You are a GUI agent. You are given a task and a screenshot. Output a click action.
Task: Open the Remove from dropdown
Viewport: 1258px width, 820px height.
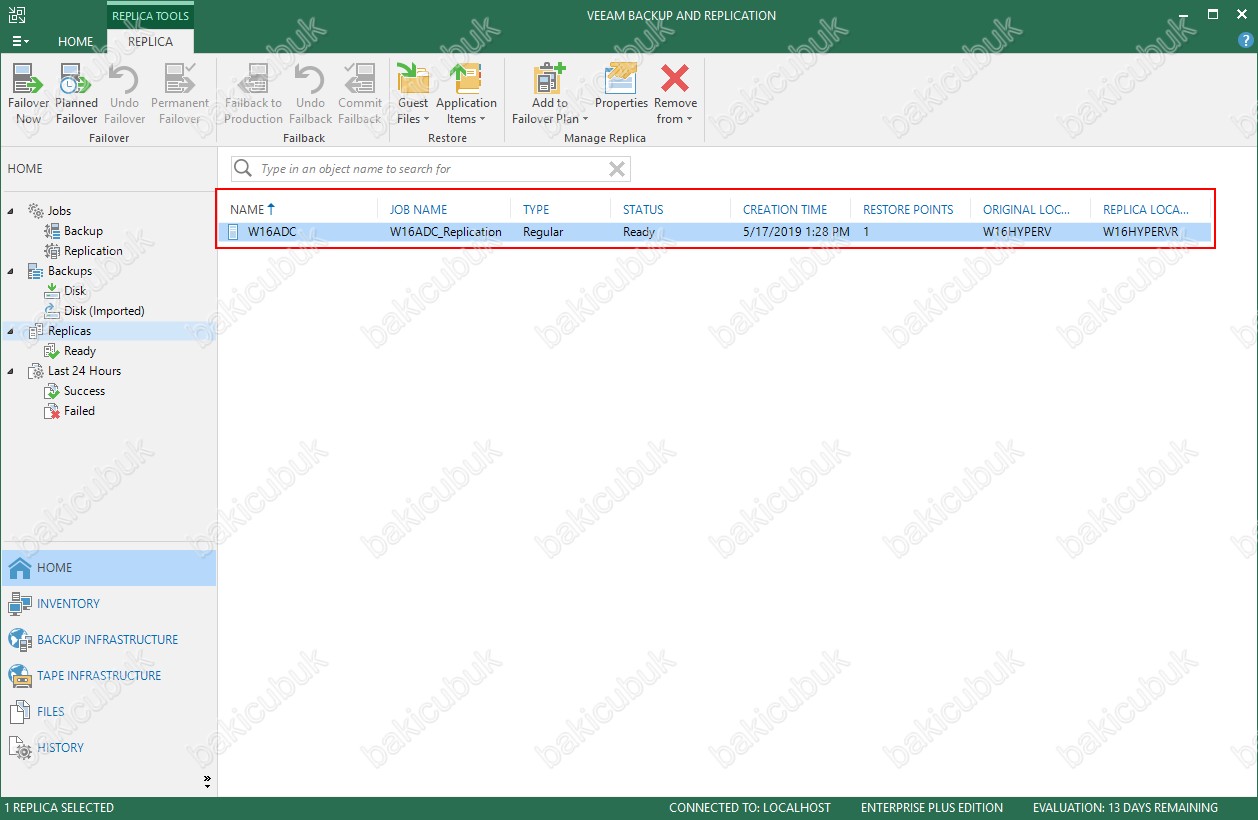tap(676, 93)
